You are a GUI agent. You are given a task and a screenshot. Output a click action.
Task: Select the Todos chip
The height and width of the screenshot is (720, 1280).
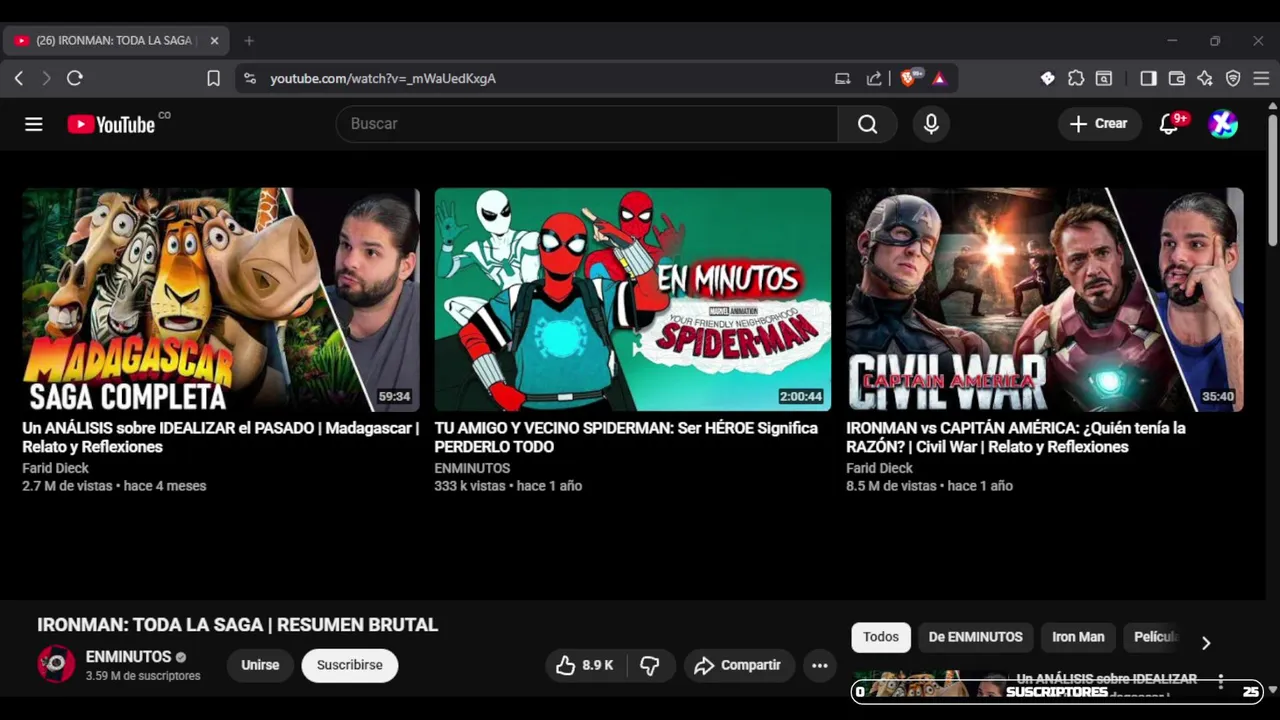pyautogui.click(x=881, y=637)
